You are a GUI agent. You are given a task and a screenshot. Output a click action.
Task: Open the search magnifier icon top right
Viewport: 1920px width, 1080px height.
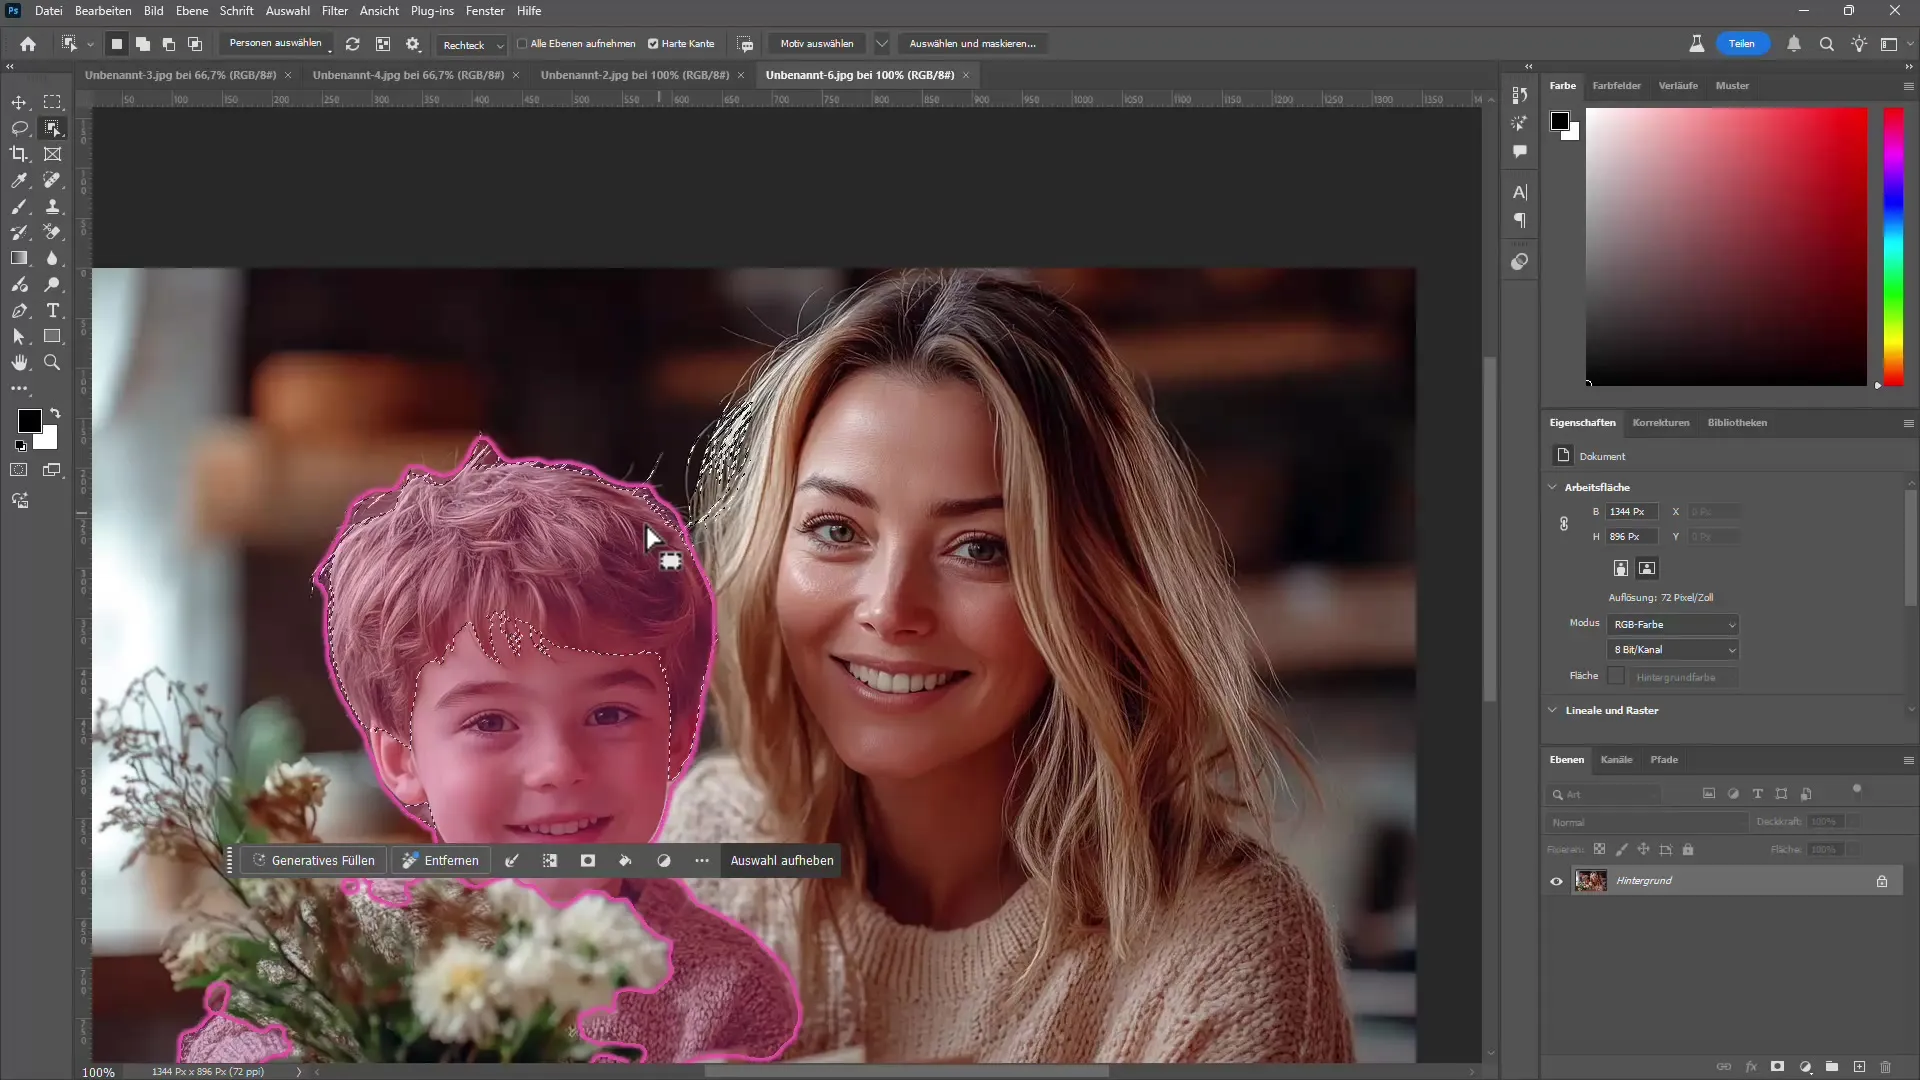click(x=1826, y=44)
